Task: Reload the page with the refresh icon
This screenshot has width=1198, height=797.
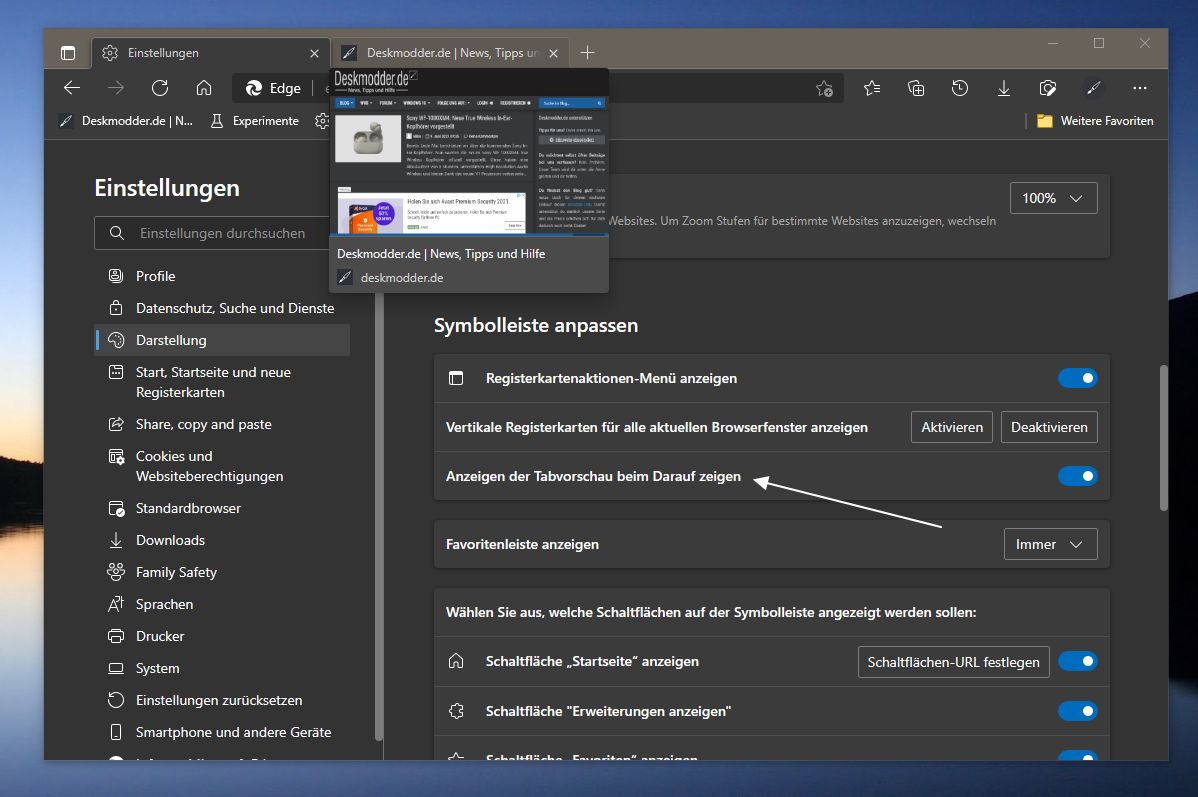Action: pyautogui.click(x=160, y=88)
